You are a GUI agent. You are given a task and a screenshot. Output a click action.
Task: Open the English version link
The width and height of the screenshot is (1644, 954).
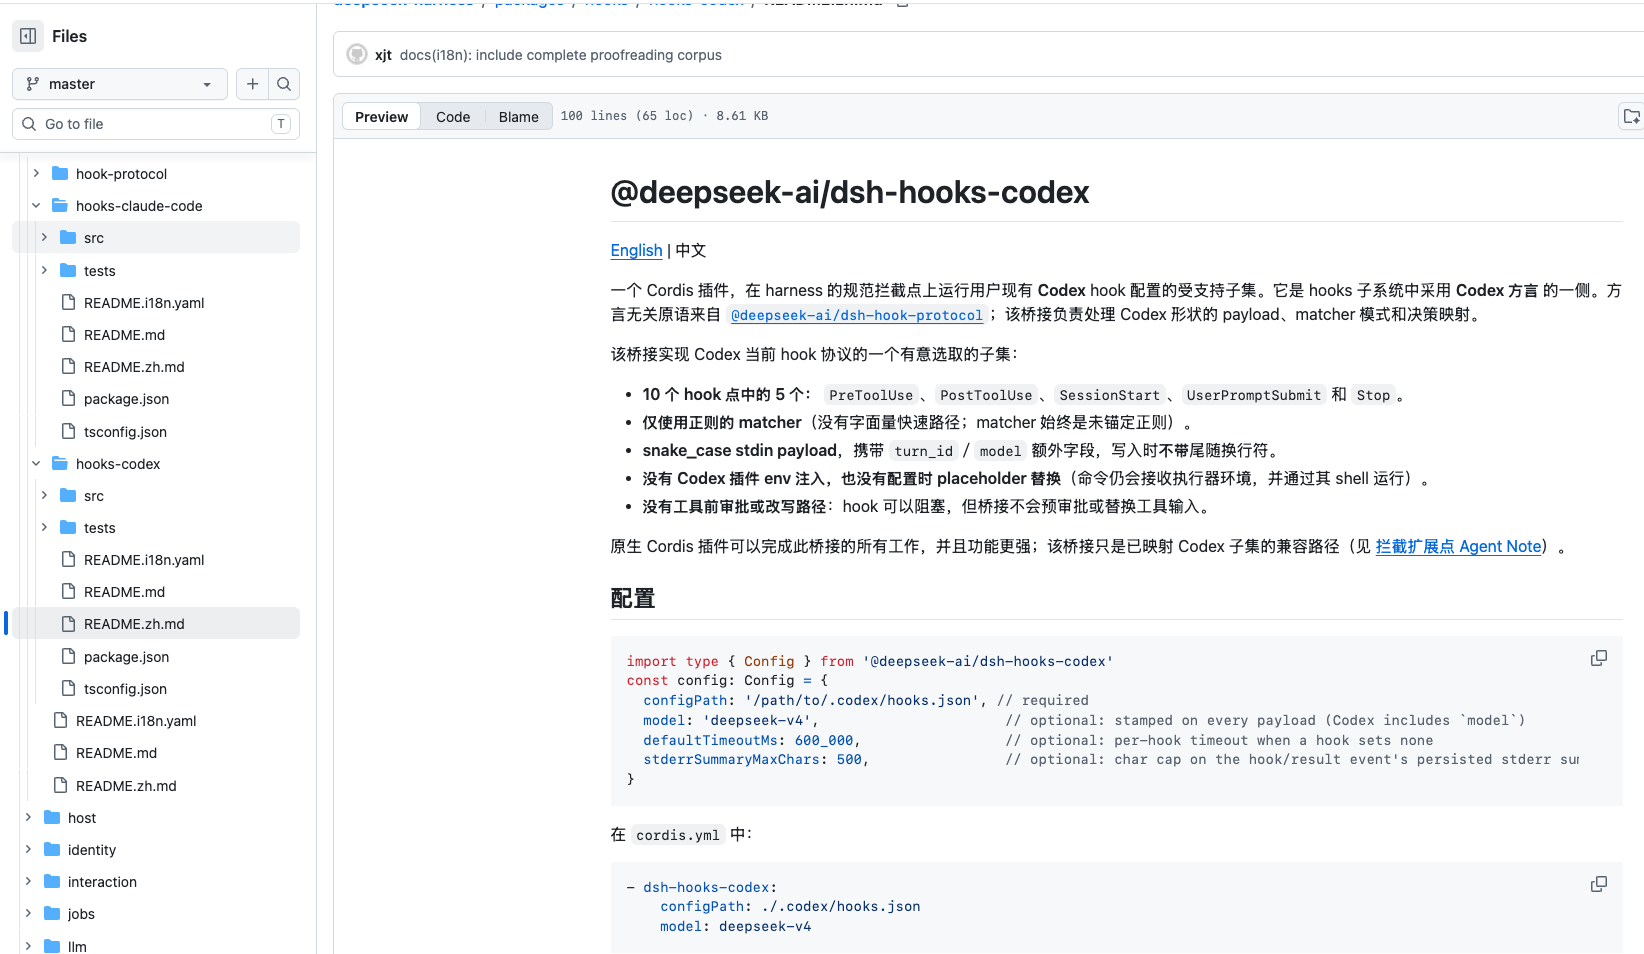[x=636, y=250]
